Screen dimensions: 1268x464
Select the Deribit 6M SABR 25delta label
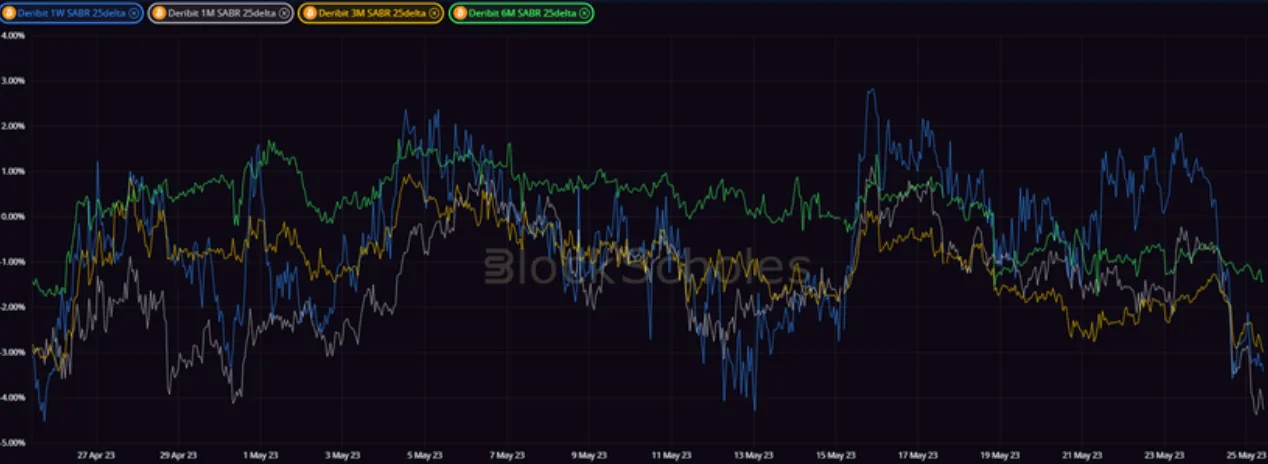click(x=522, y=13)
